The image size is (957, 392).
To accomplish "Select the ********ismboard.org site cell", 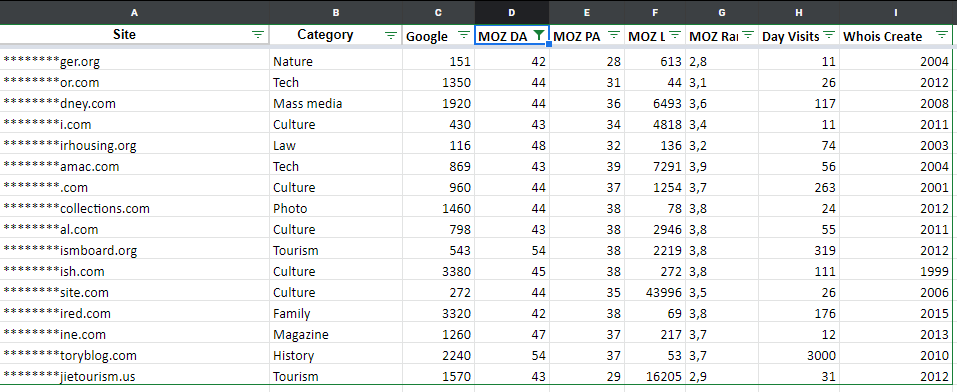I will (x=134, y=250).
